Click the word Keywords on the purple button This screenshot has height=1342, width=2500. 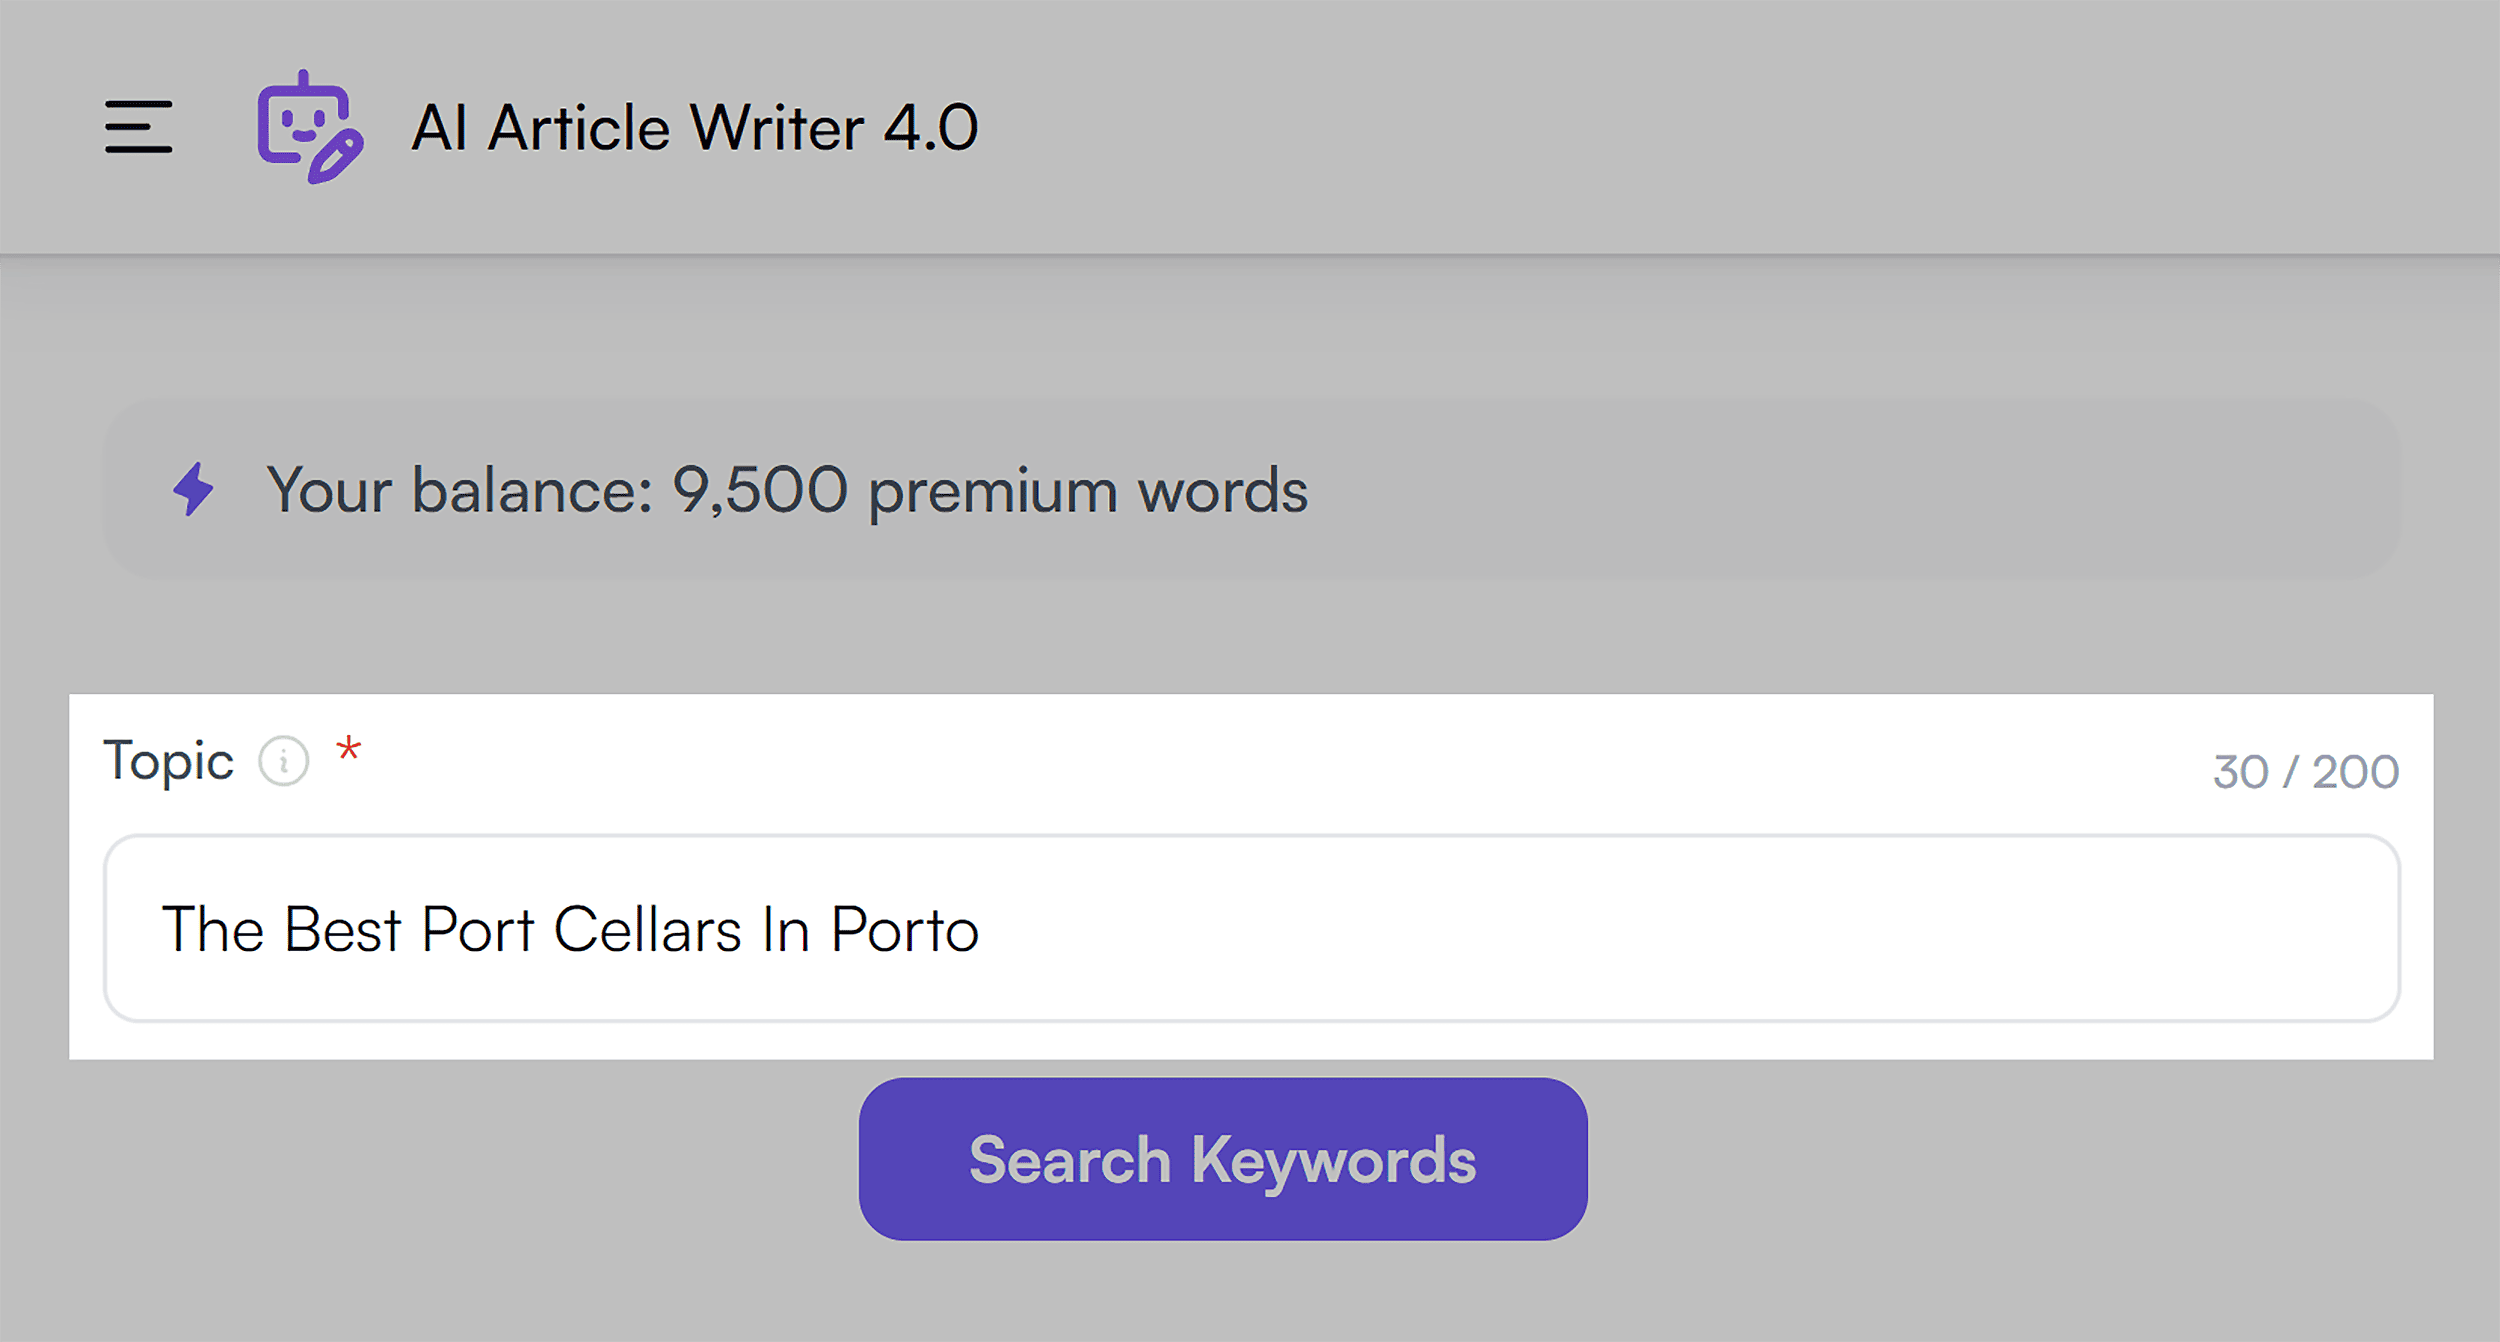click(1333, 1161)
